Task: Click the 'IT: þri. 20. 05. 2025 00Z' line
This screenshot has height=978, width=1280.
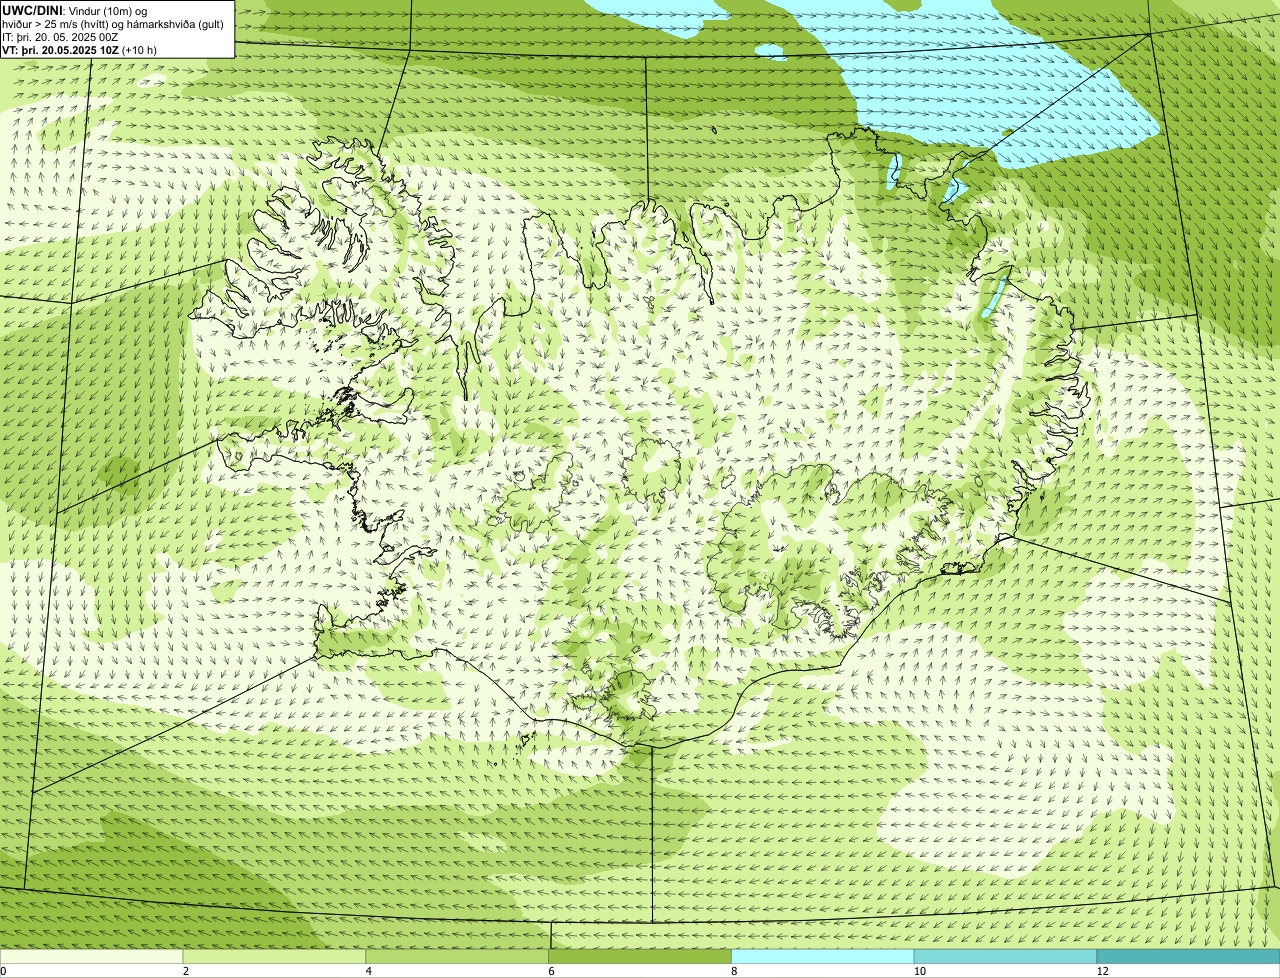Action: [60, 36]
